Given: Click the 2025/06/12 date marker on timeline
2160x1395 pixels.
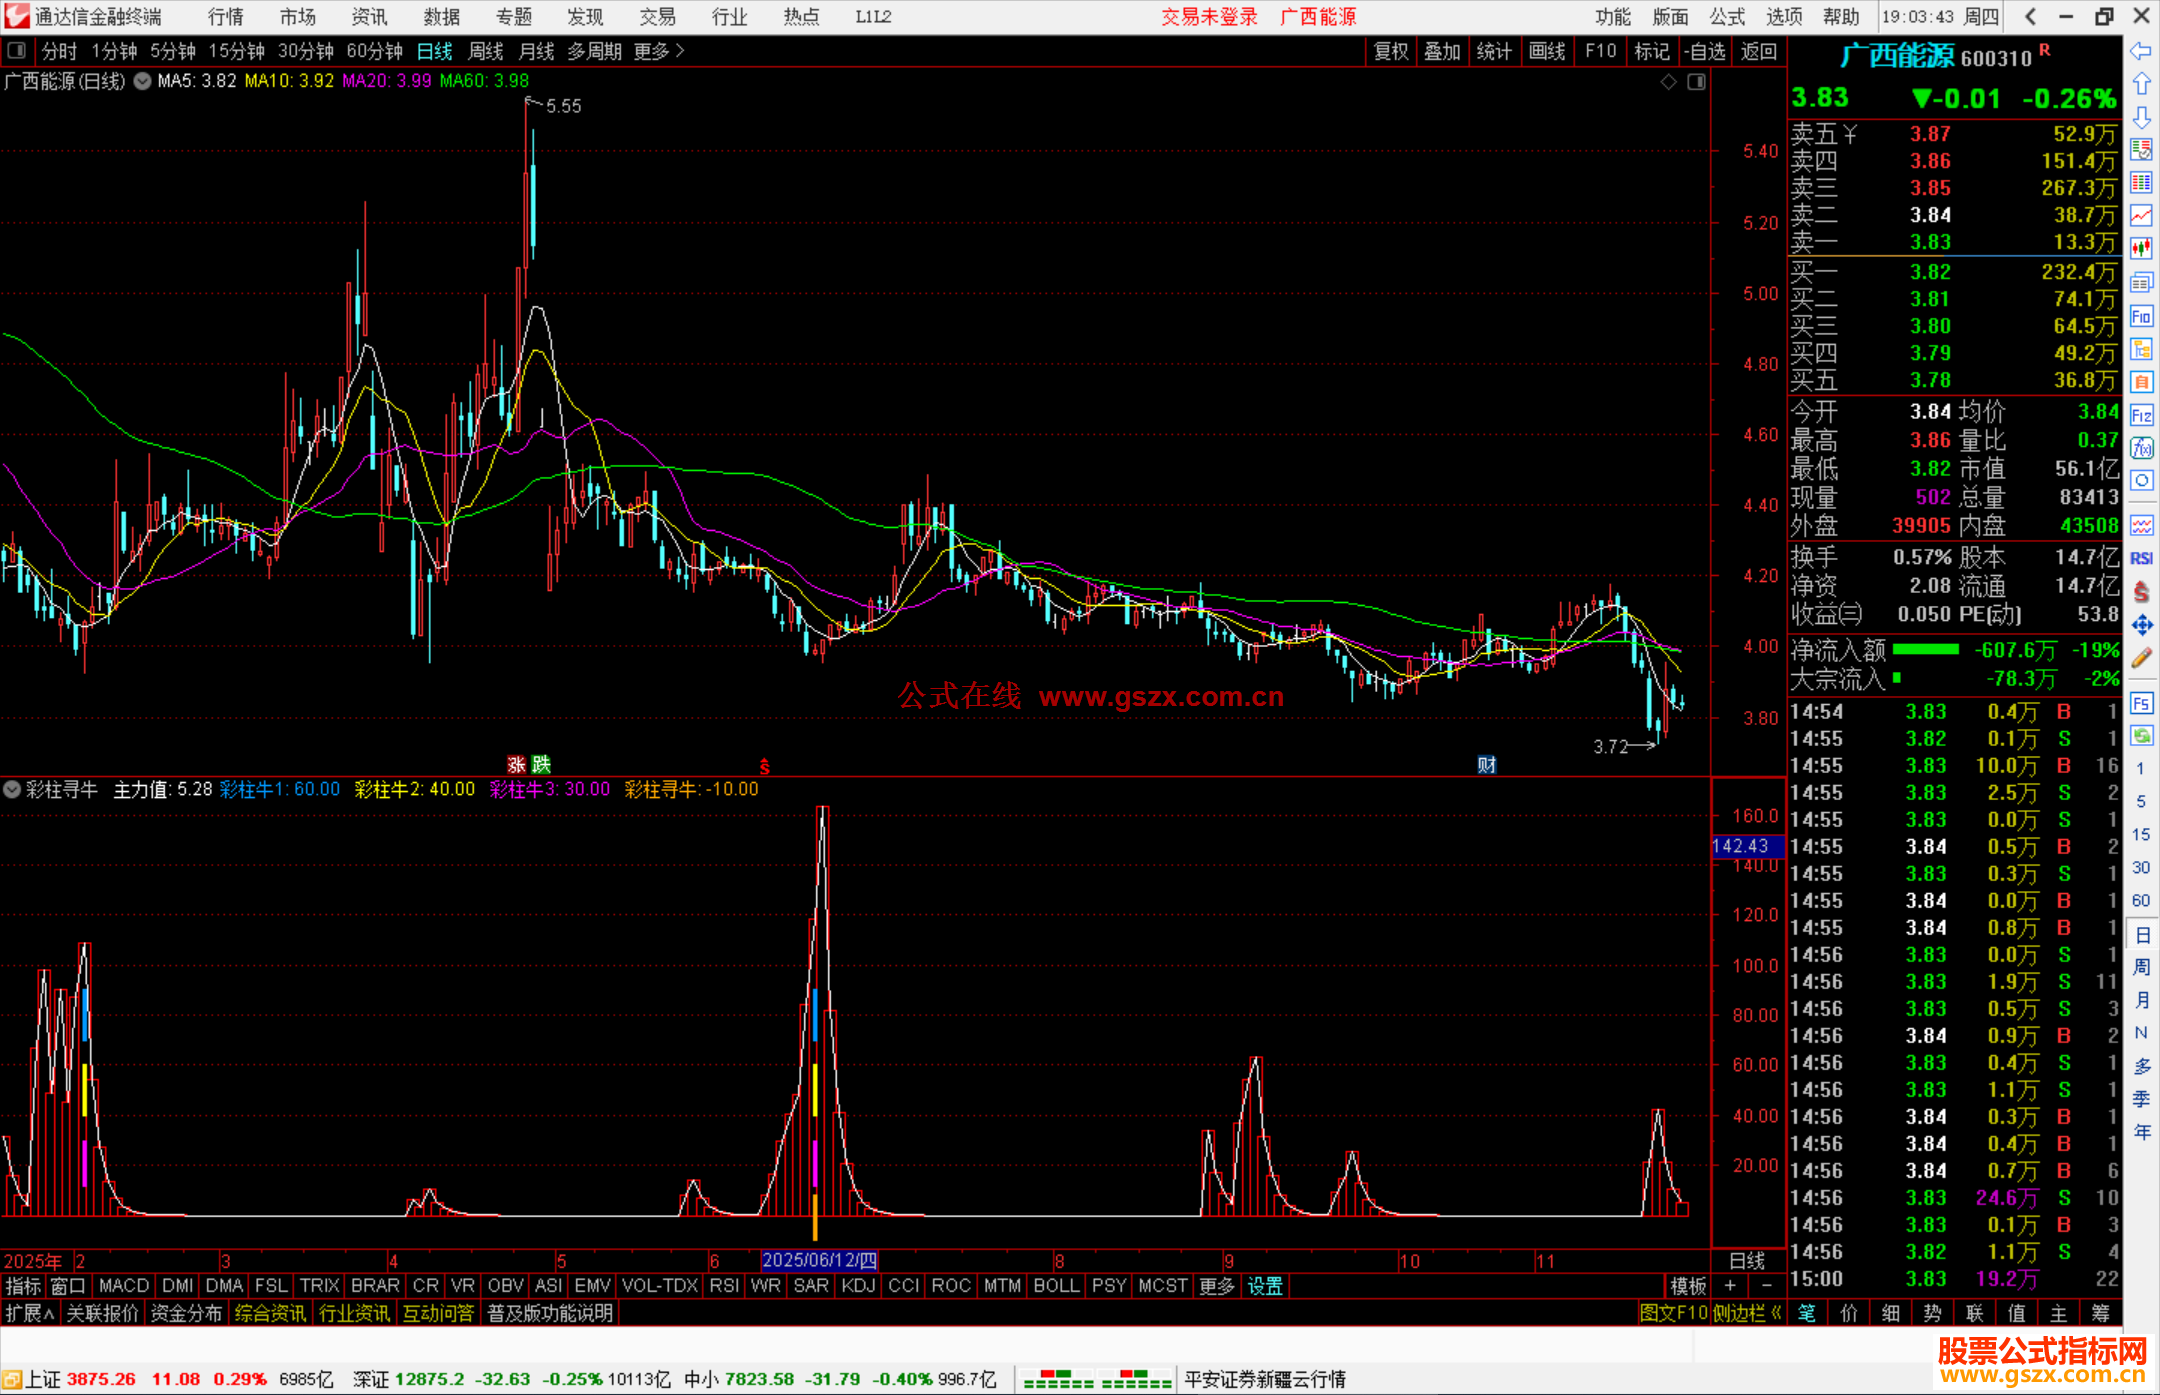Looking at the screenshot, I should (819, 1260).
